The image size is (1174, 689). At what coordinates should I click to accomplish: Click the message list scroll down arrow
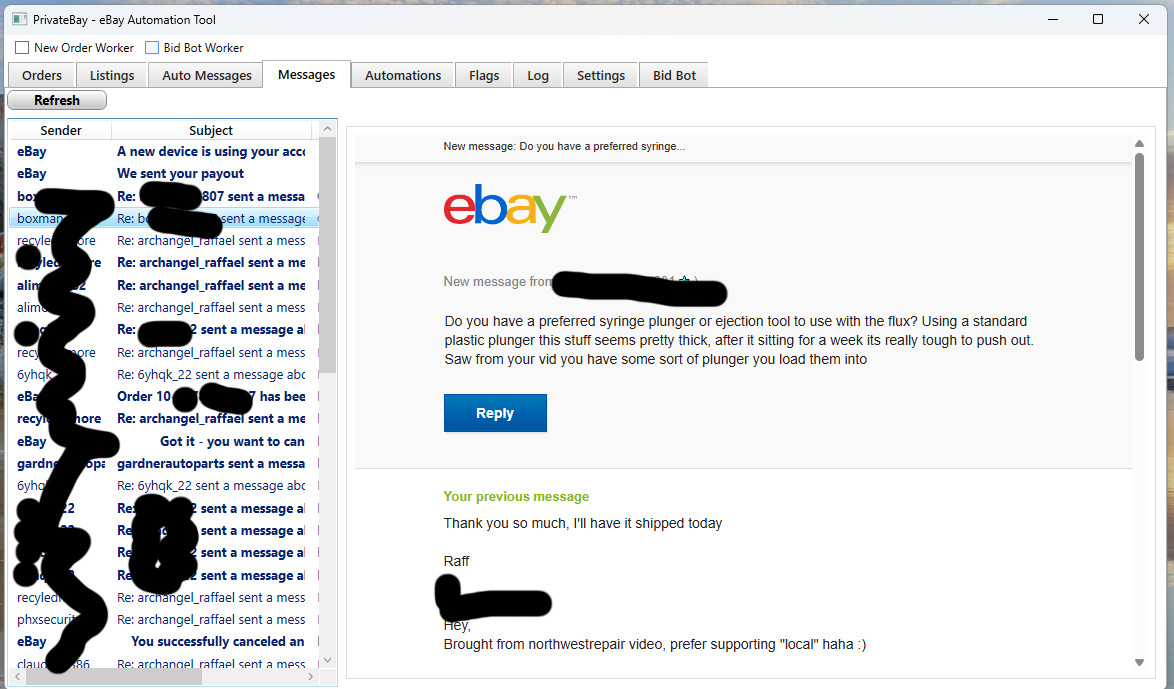pyautogui.click(x=327, y=661)
